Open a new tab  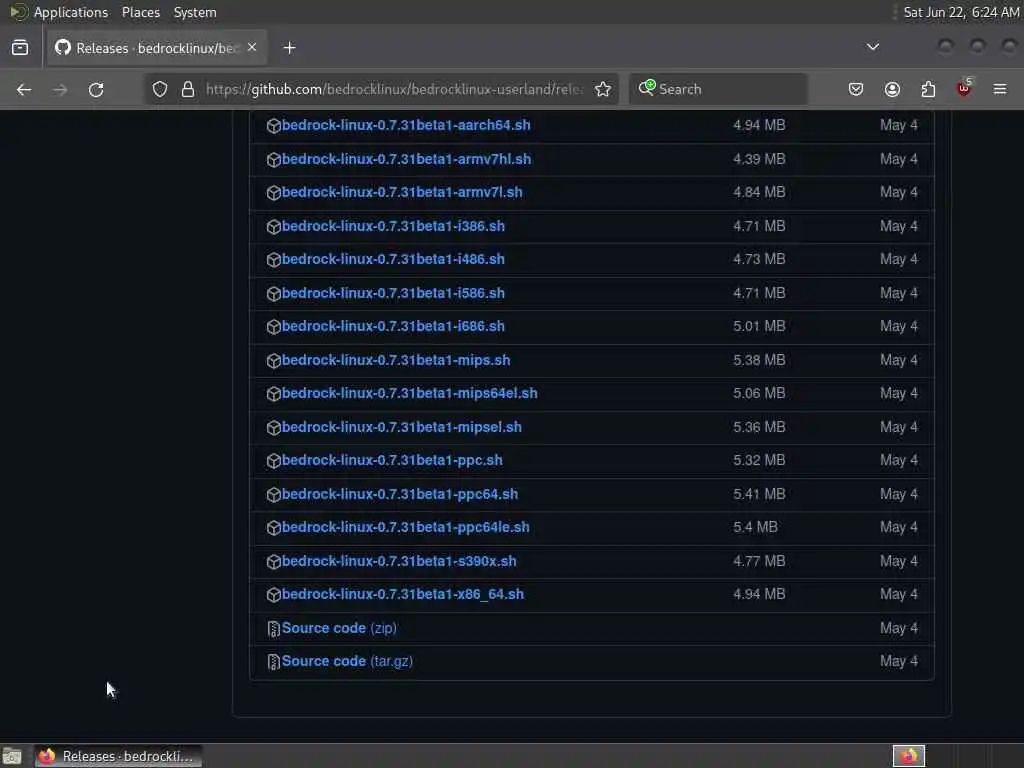pos(289,48)
